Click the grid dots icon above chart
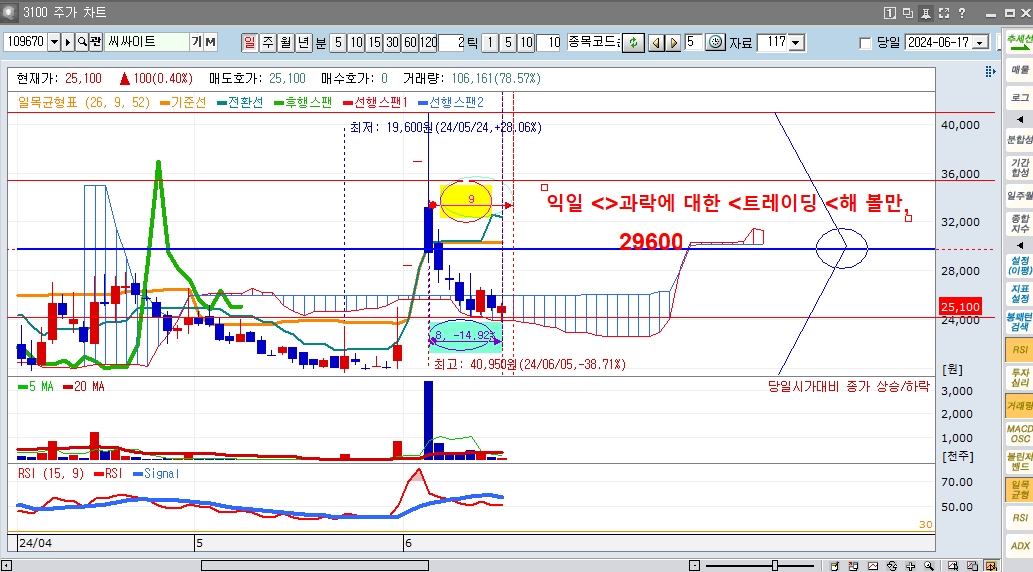Viewport: 1033px width, 572px height. [x=990, y=71]
